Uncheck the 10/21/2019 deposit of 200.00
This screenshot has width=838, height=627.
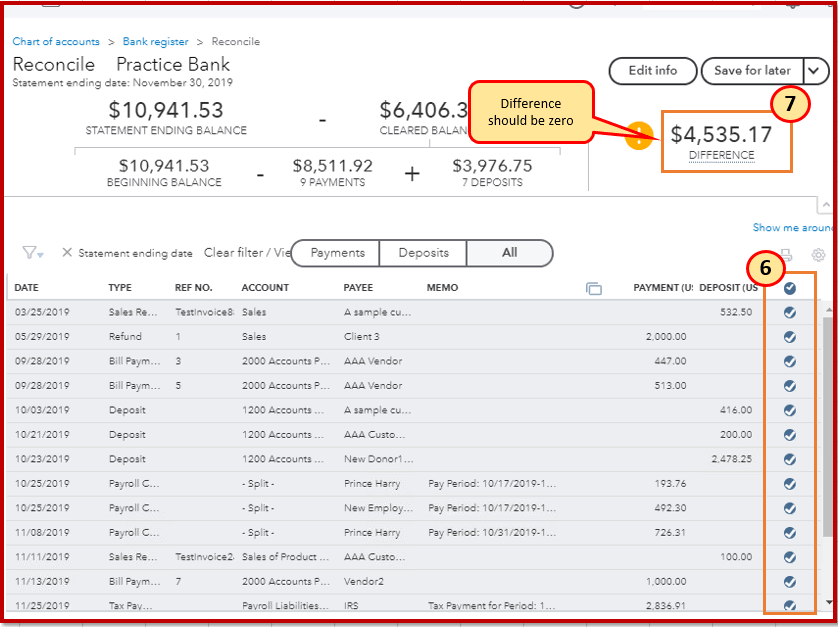[790, 435]
